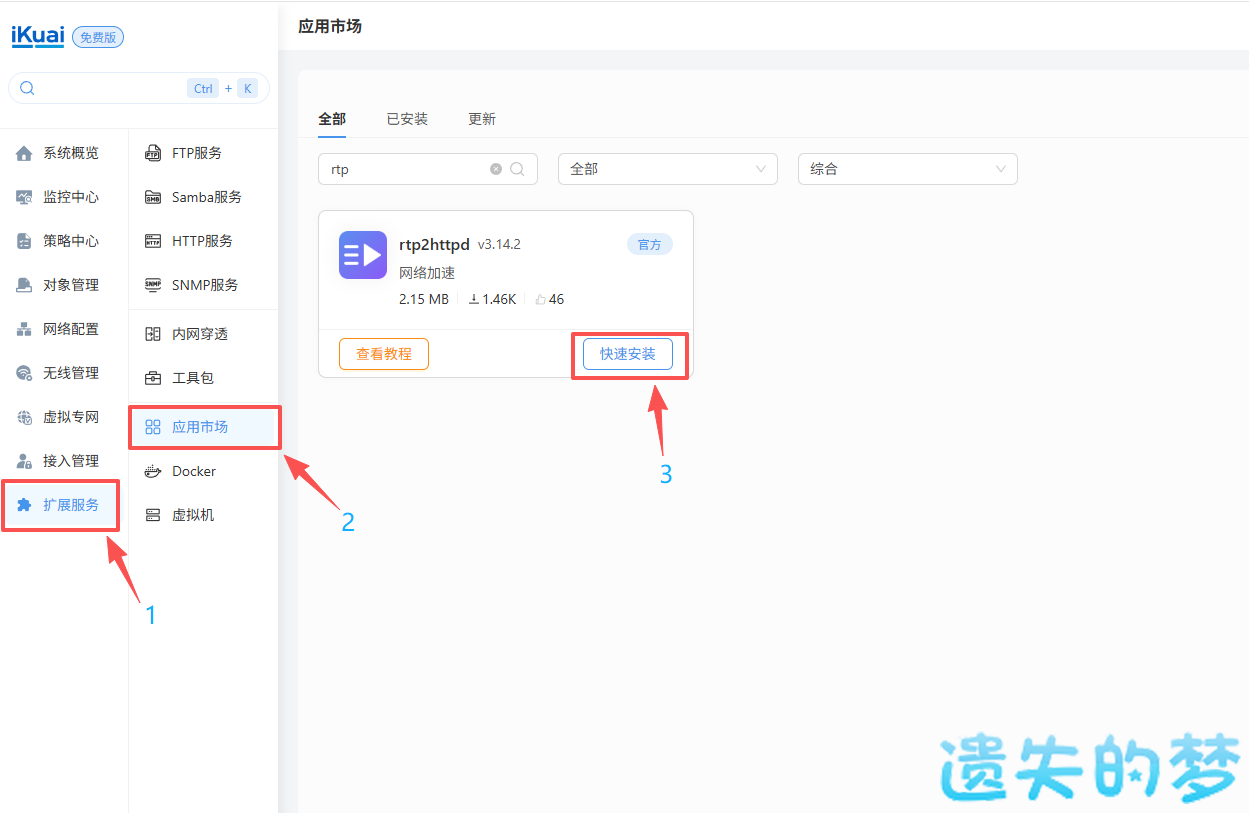Click the magnifier icon in the sidebar search box
1249x813 pixels.
[27, 88]
